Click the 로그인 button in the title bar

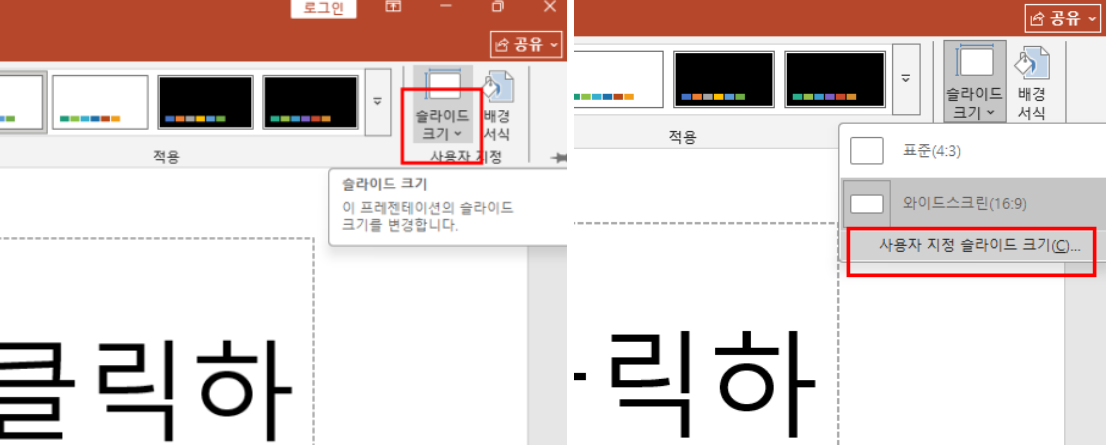pos(323,8)
